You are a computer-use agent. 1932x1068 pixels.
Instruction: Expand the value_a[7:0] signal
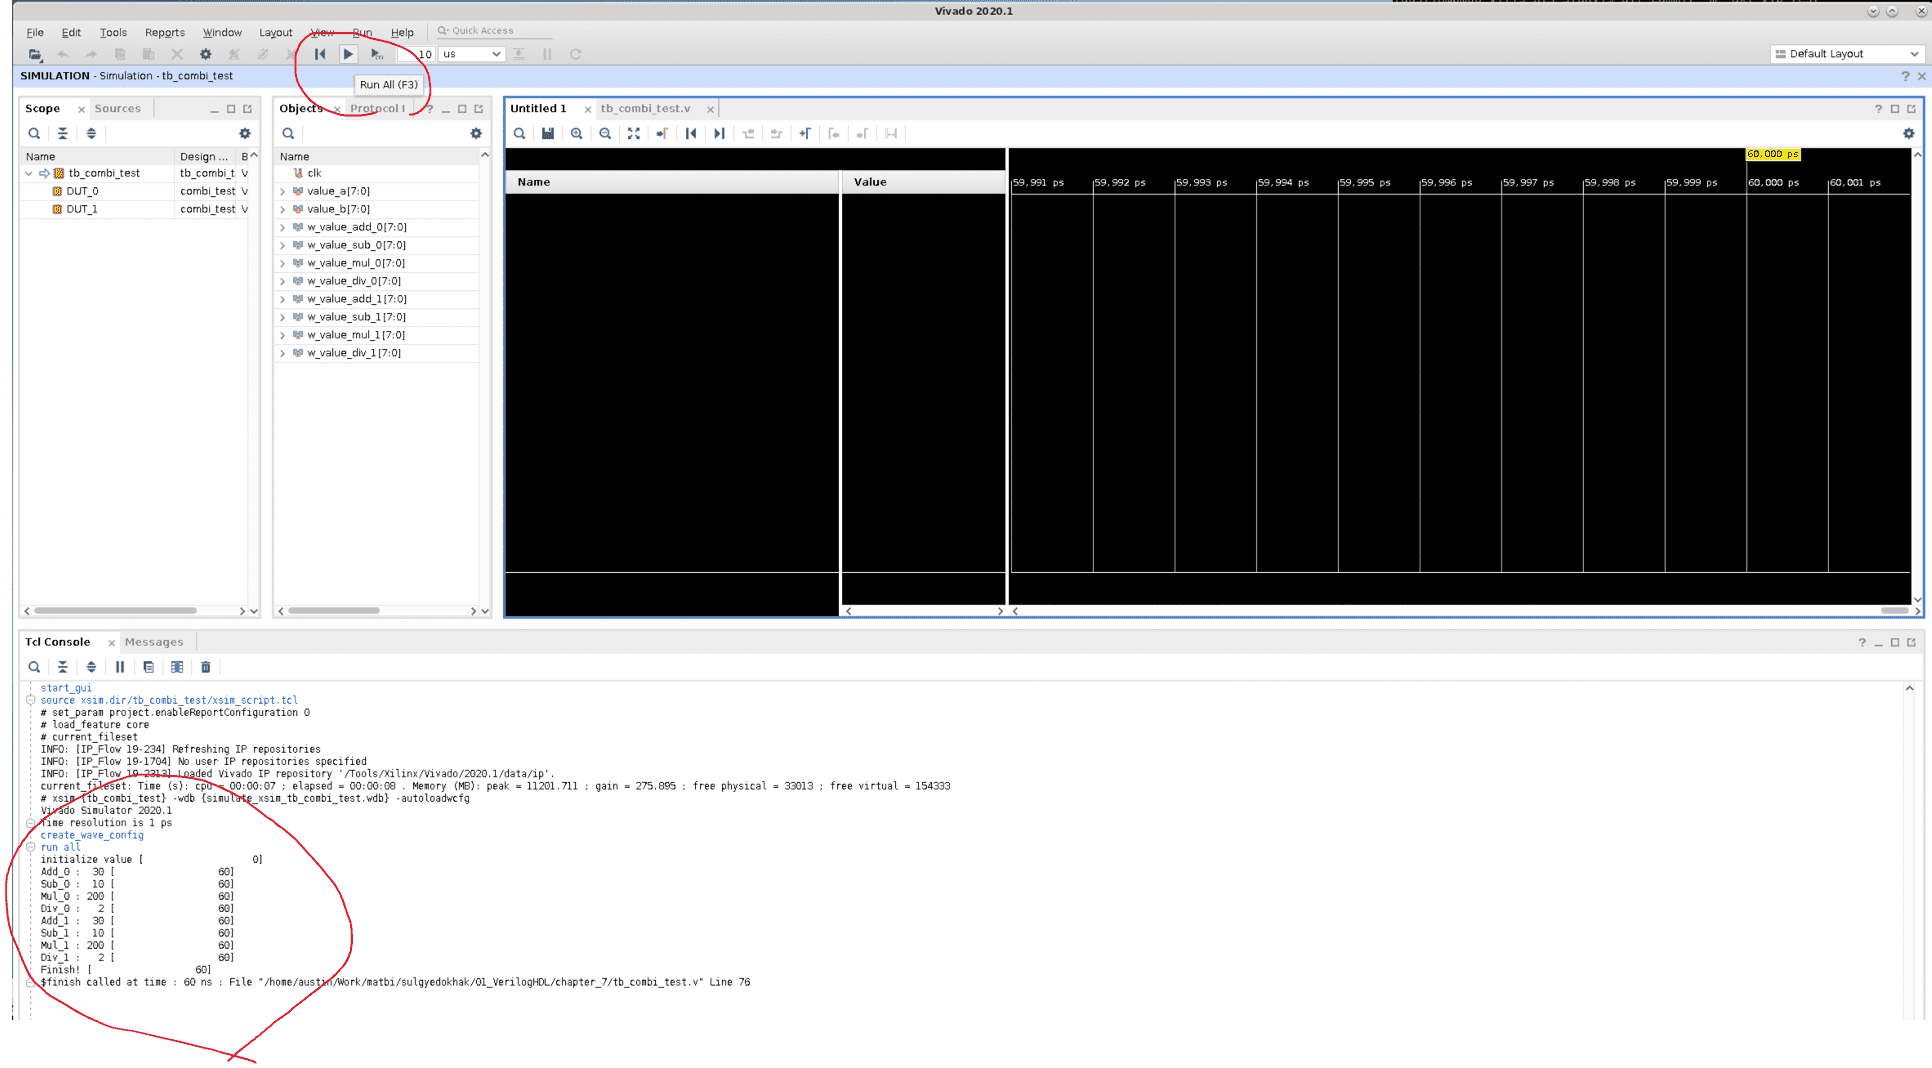(283, 191)
